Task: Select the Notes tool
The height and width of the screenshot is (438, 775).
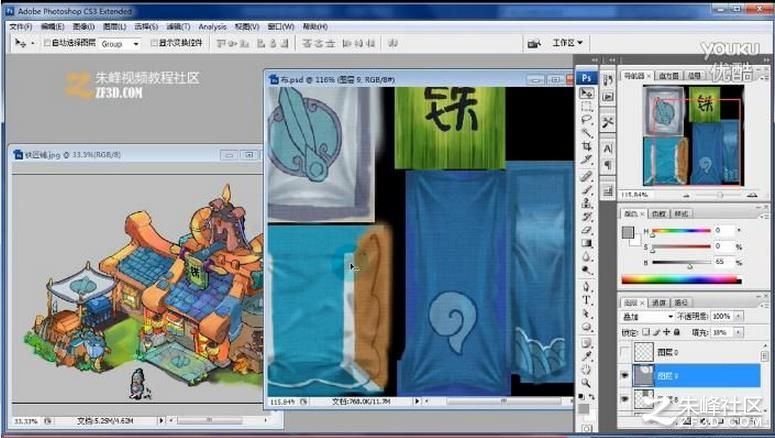Action: pyautogui.click(x=587, y=343)
